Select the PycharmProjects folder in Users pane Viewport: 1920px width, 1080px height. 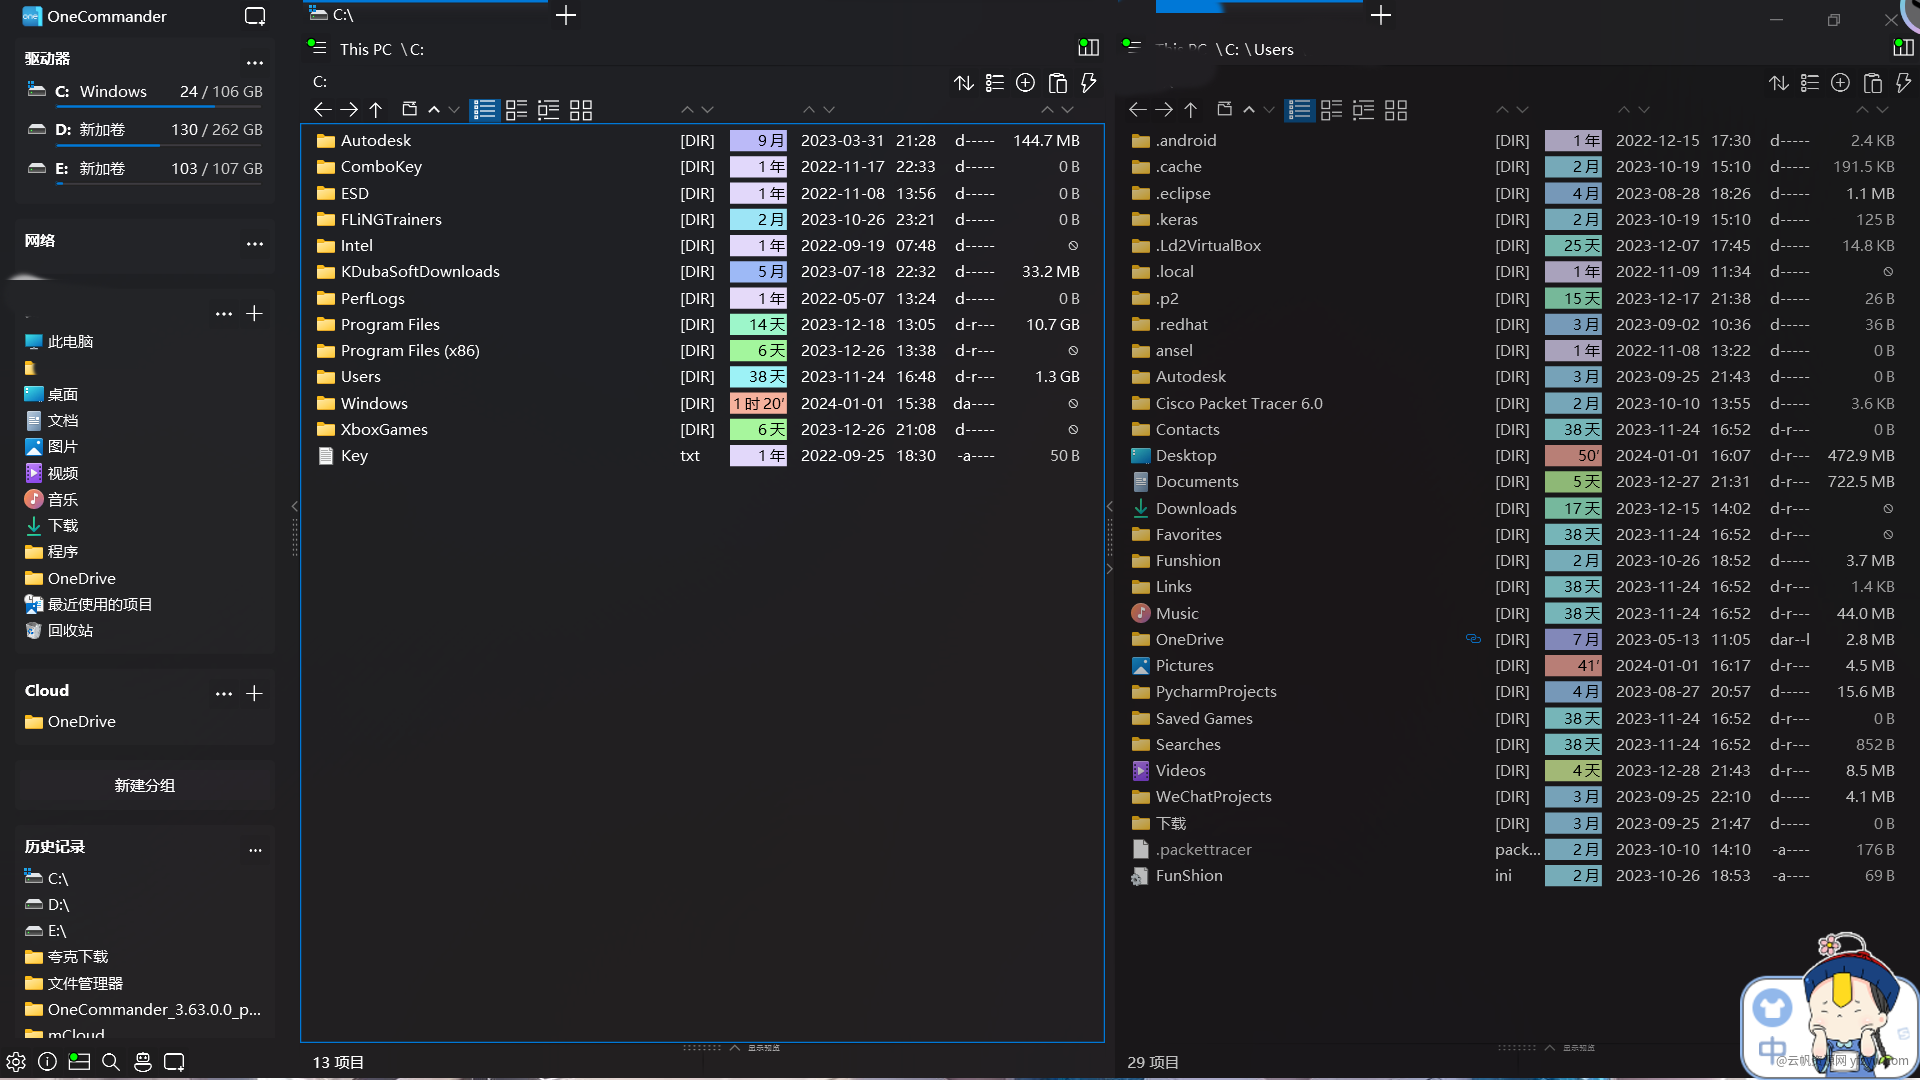(1515, 692)
